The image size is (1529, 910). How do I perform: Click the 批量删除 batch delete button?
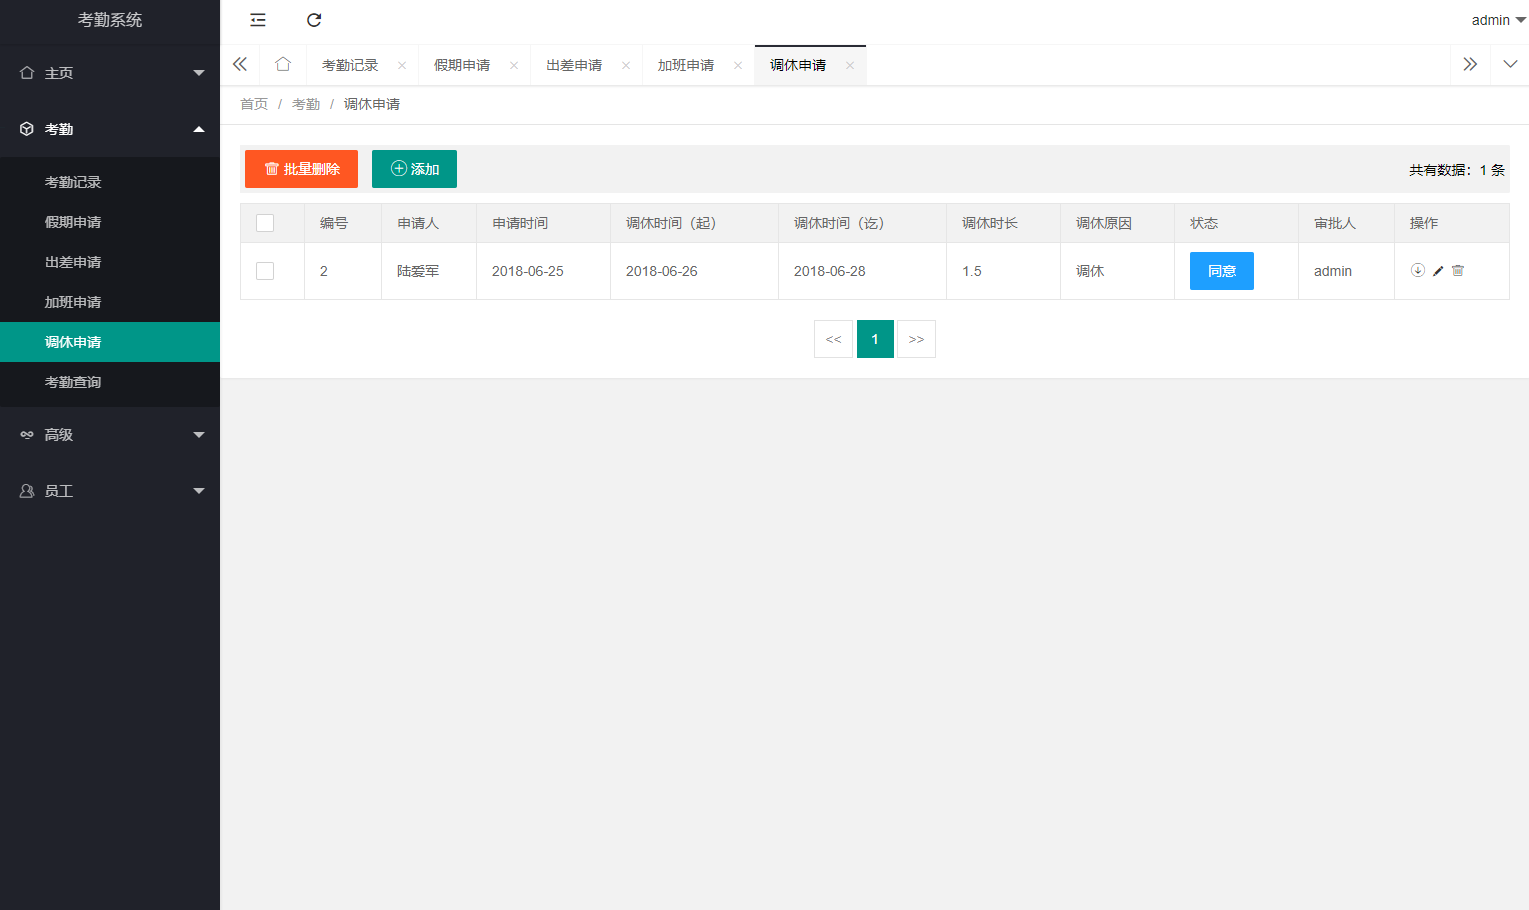pyautogui.click(x=301, y=168)
